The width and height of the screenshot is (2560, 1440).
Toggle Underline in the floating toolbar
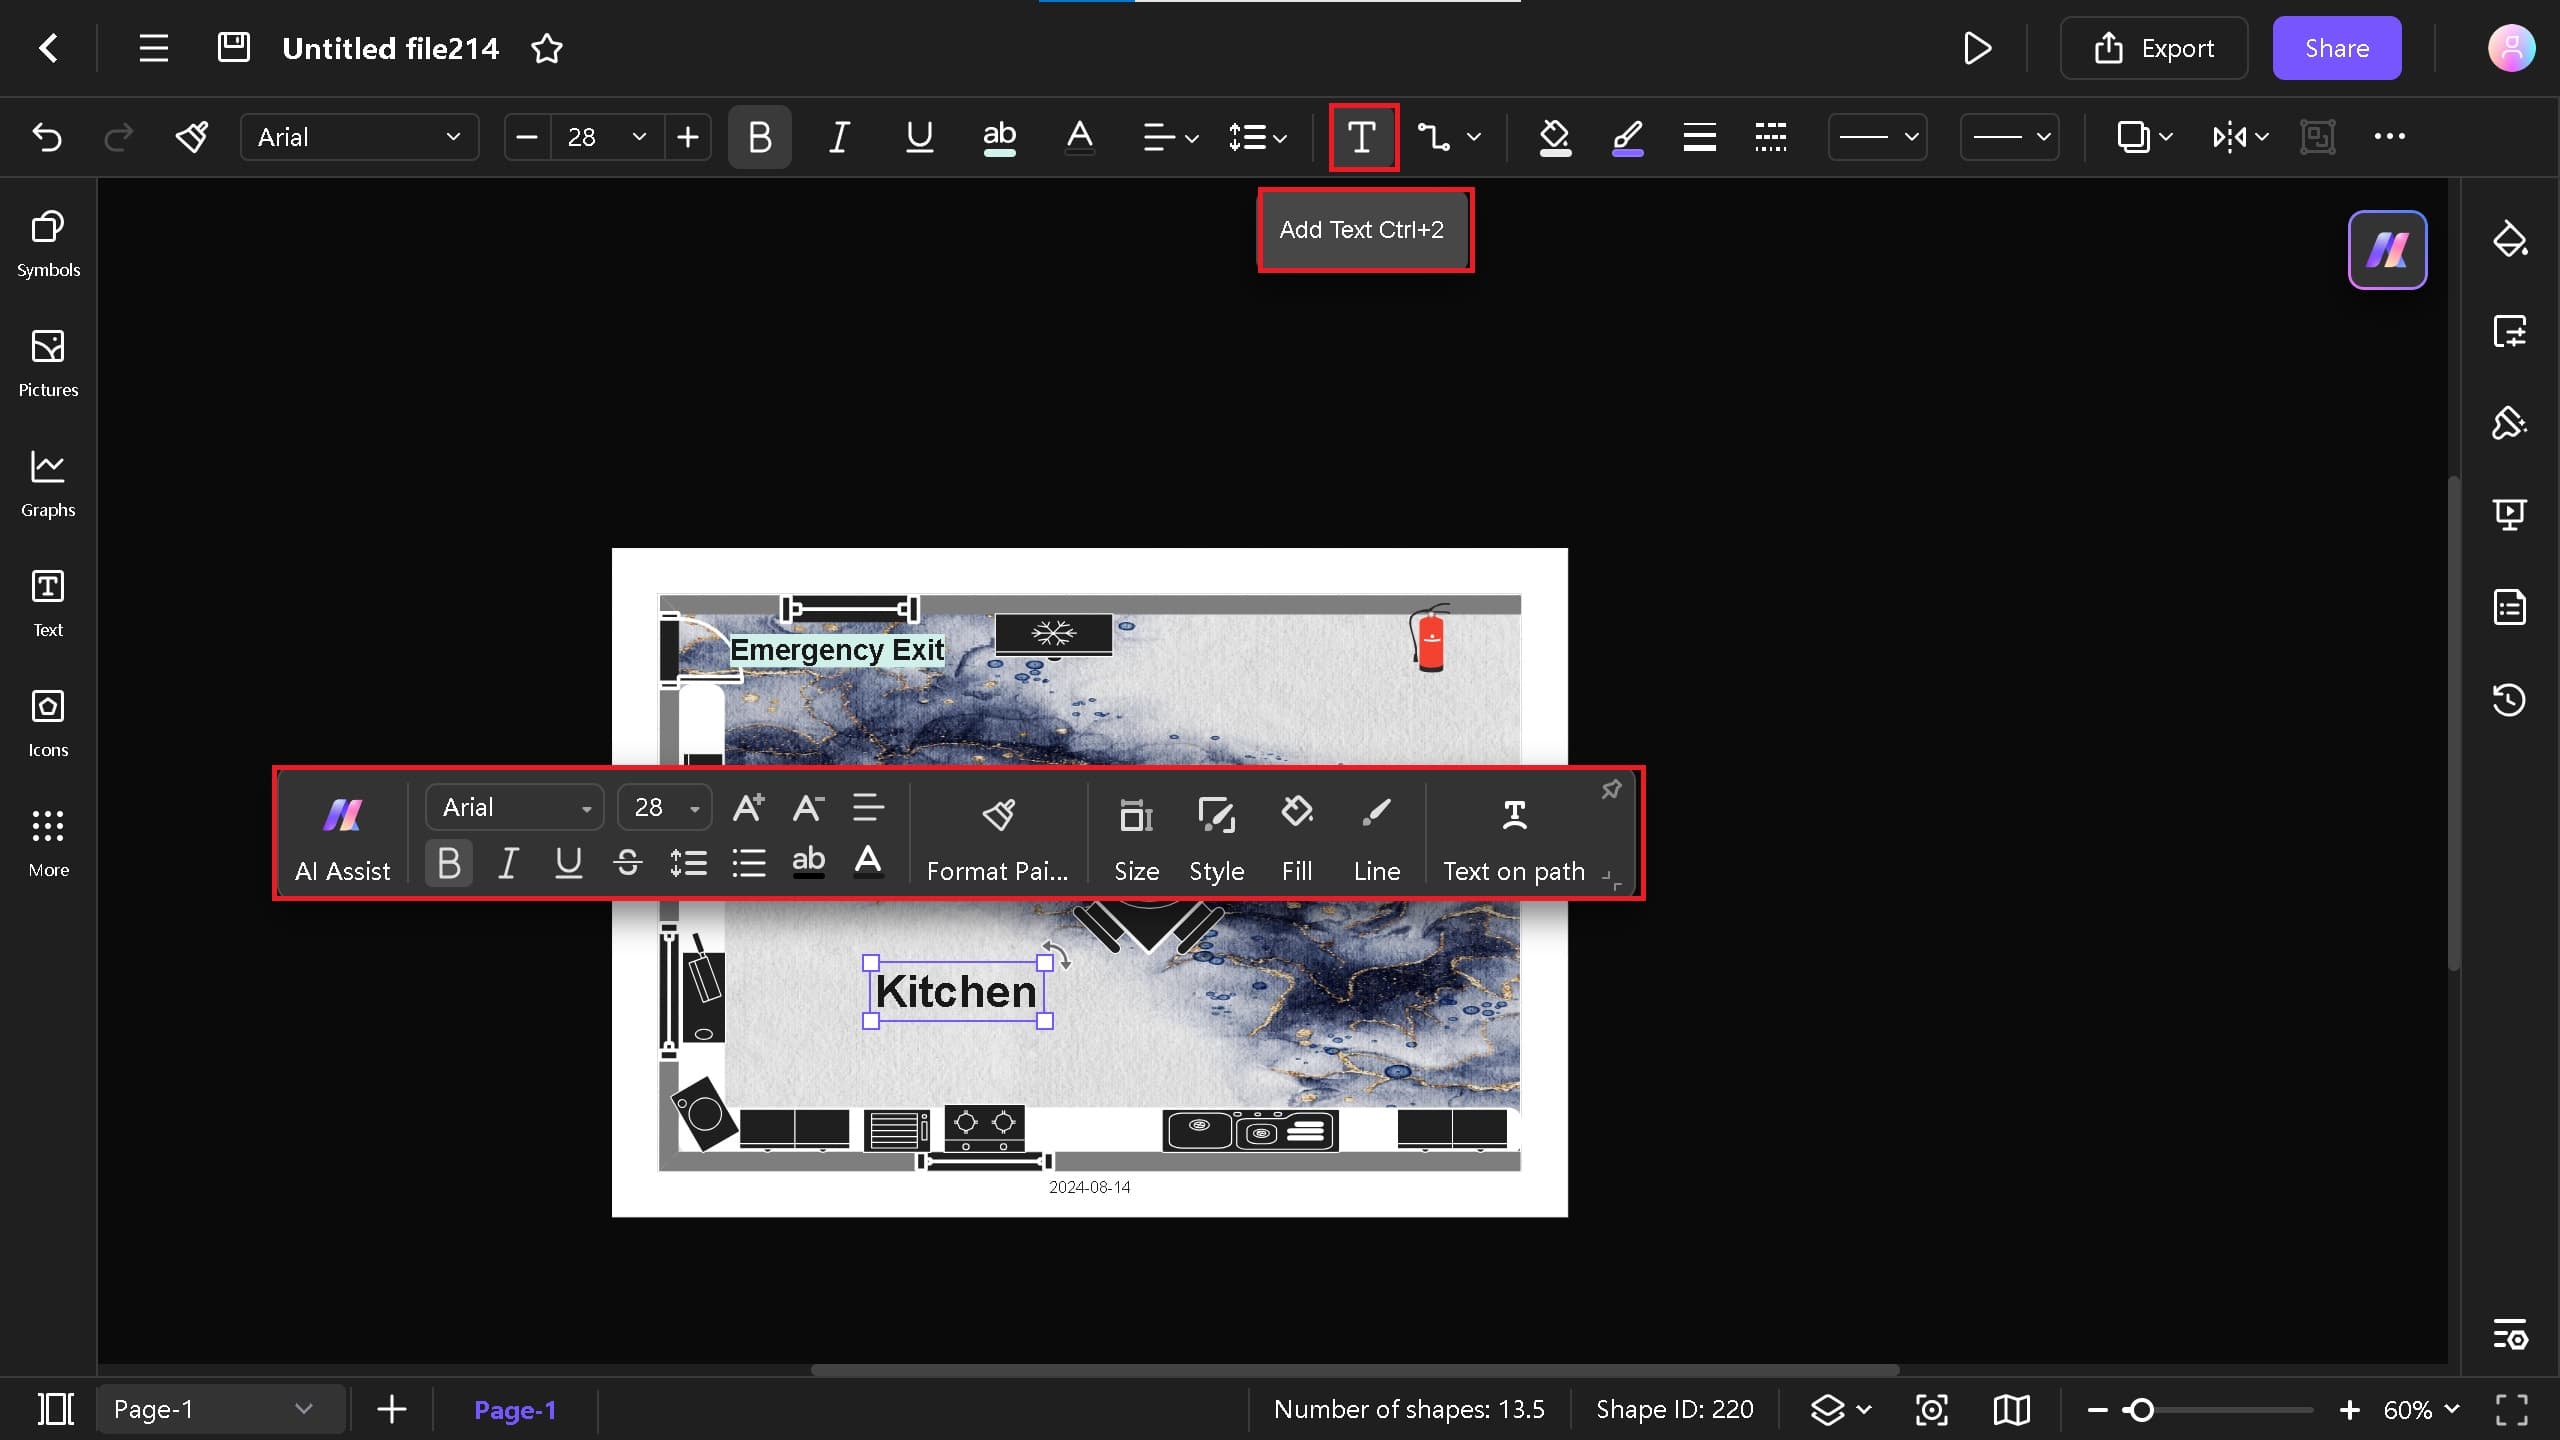click(568, 863)
